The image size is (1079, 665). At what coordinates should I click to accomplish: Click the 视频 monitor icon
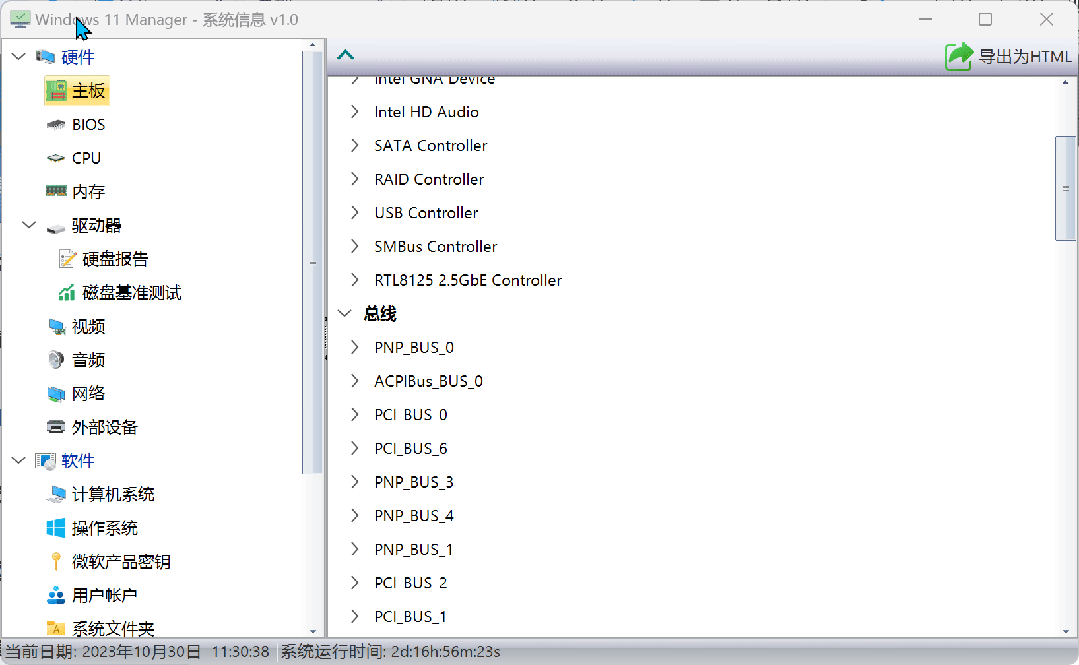56,326
